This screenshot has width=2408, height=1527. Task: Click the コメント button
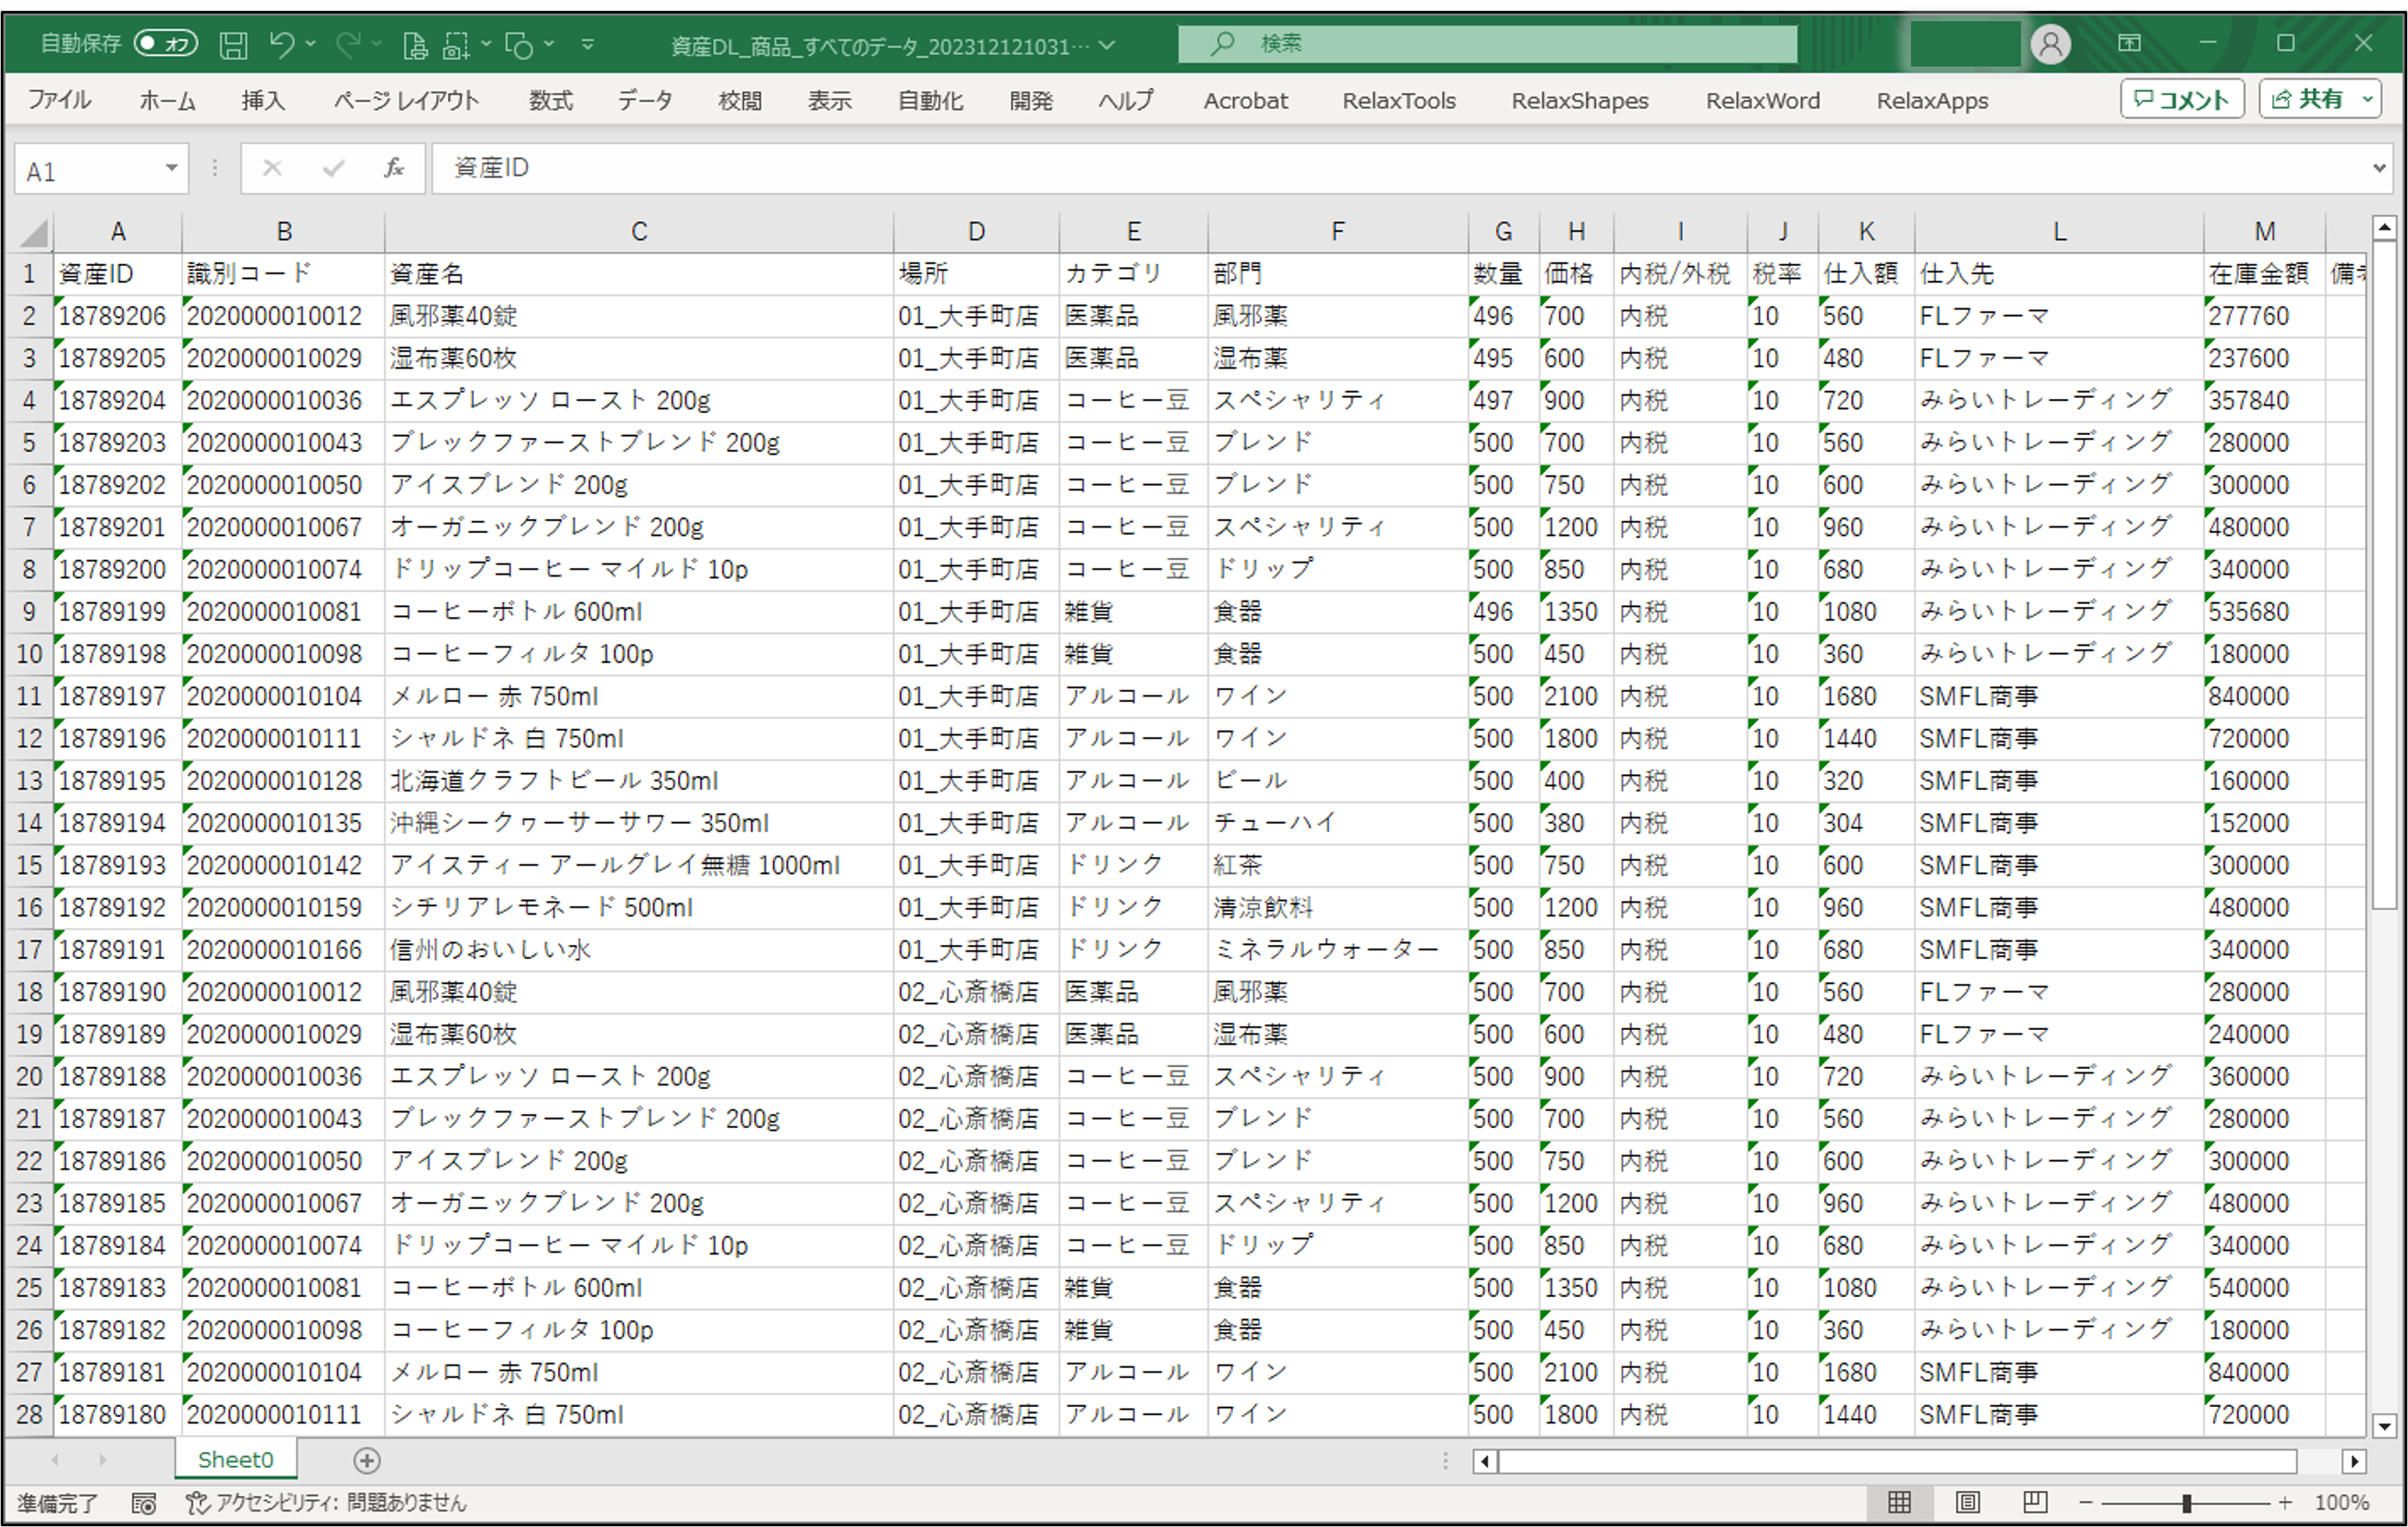[2181, 99]
